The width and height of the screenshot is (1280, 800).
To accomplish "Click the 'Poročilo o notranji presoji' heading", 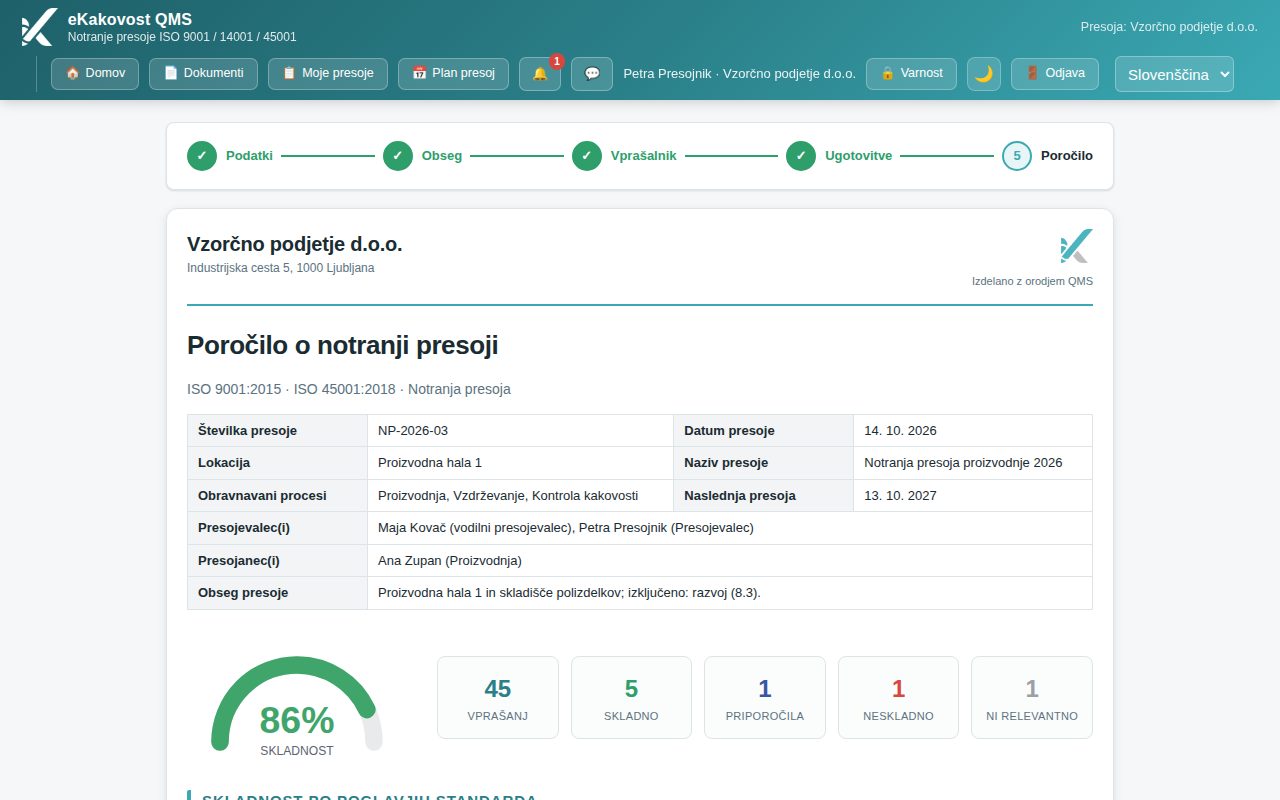I will [343, 346].
